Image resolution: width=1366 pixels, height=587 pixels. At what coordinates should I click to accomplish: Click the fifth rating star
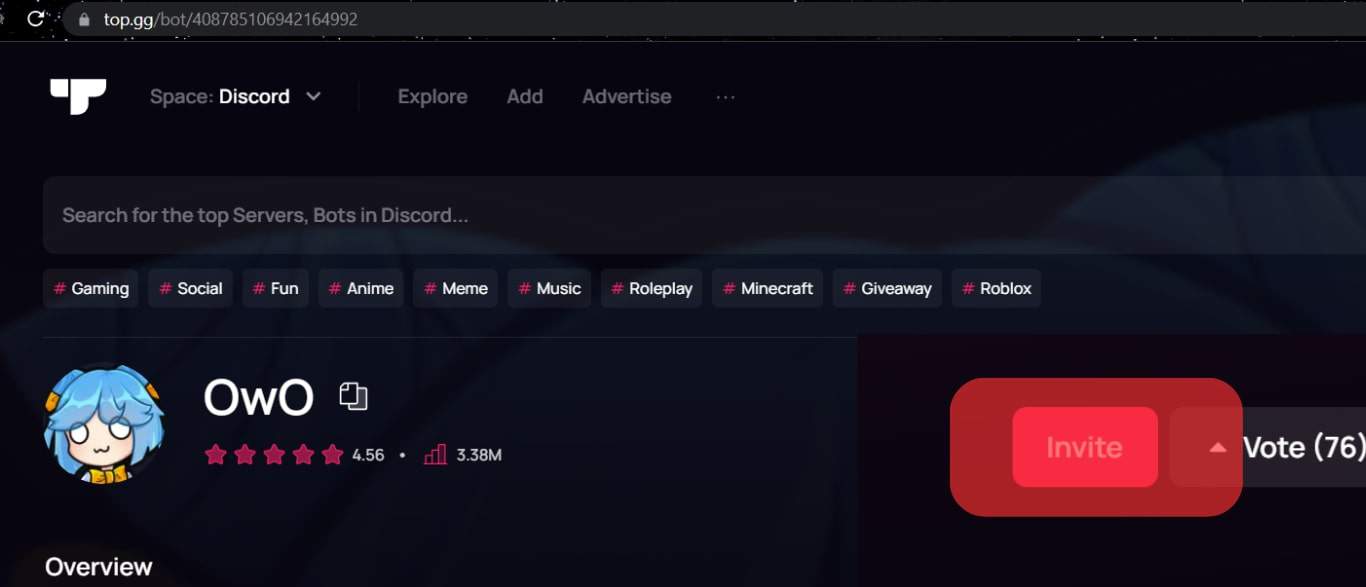pyautogui.click(x=331, y=453)
